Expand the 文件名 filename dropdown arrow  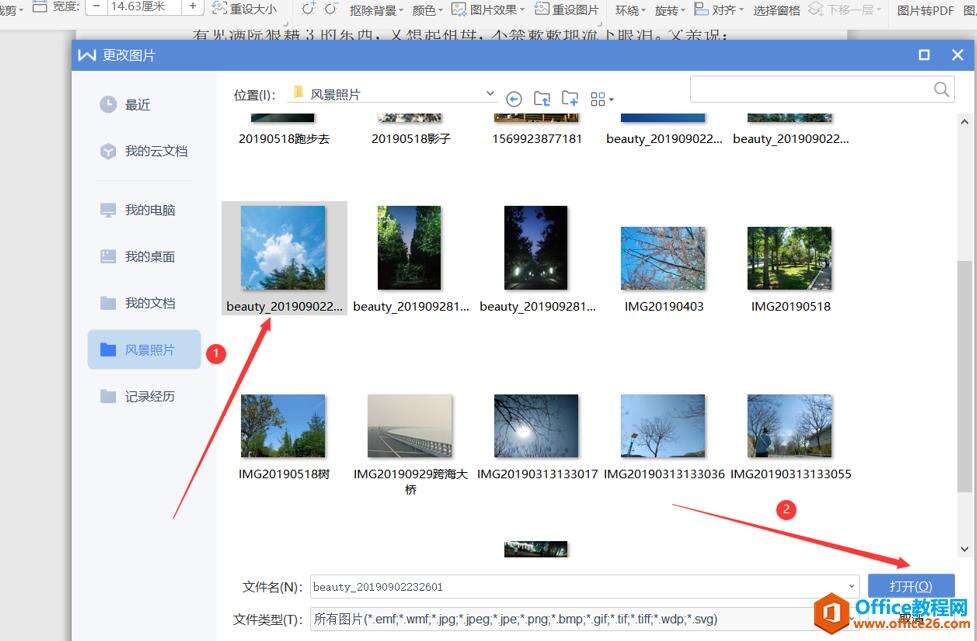852,587
